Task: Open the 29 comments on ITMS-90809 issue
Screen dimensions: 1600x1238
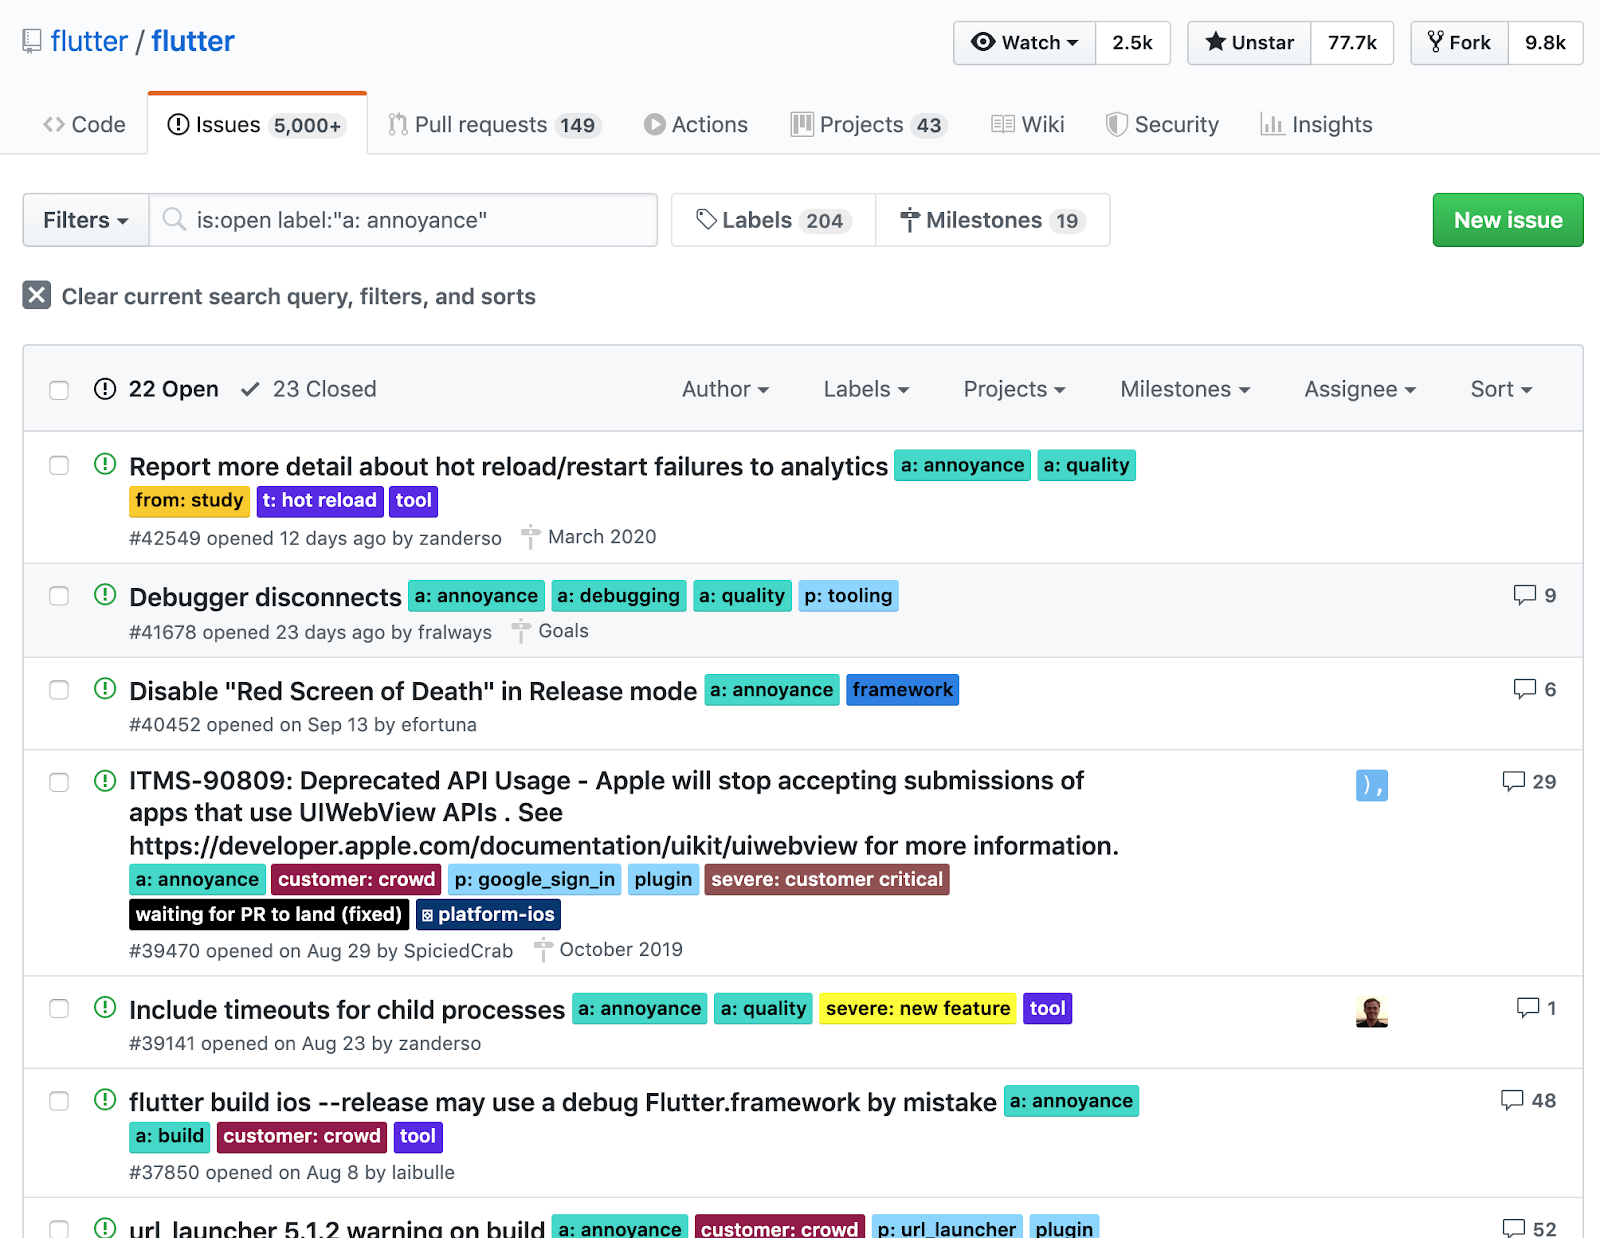Action: (1529, 781)
